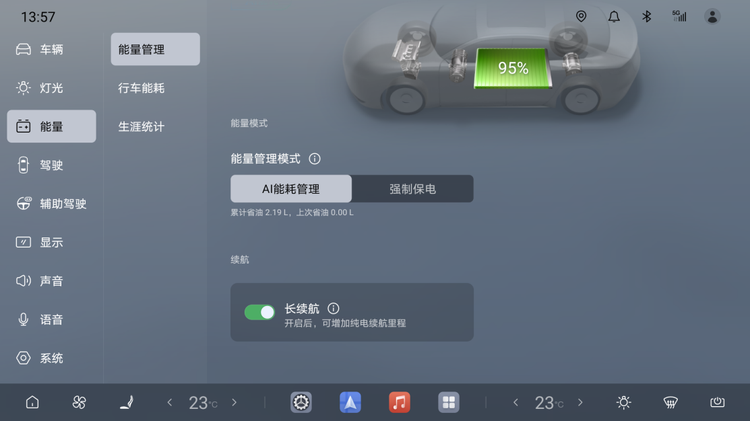This screenshot has height=421, width=750.
Task: Select AI能耗管理 mode option
Action: tap(291, 189)
